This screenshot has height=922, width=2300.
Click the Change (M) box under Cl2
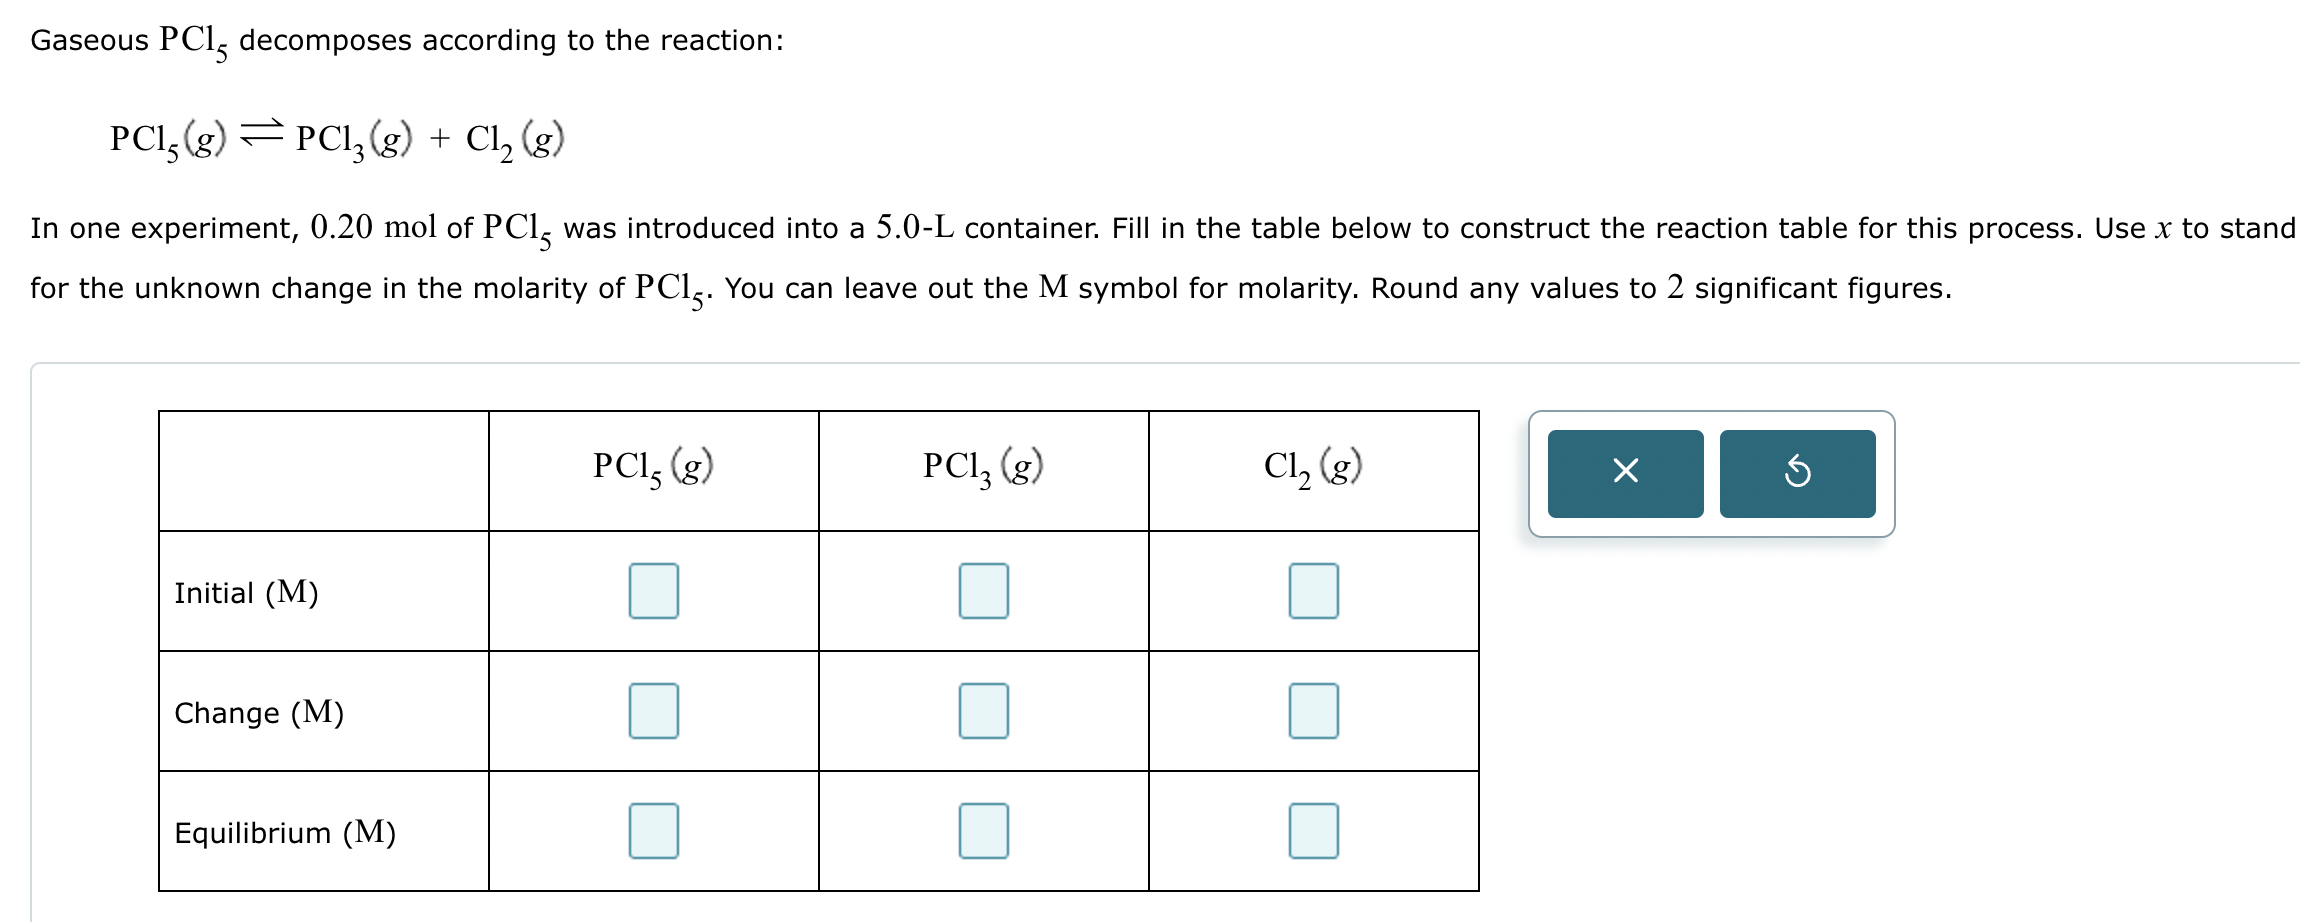pyautogui.click(x=1312, y=712)
